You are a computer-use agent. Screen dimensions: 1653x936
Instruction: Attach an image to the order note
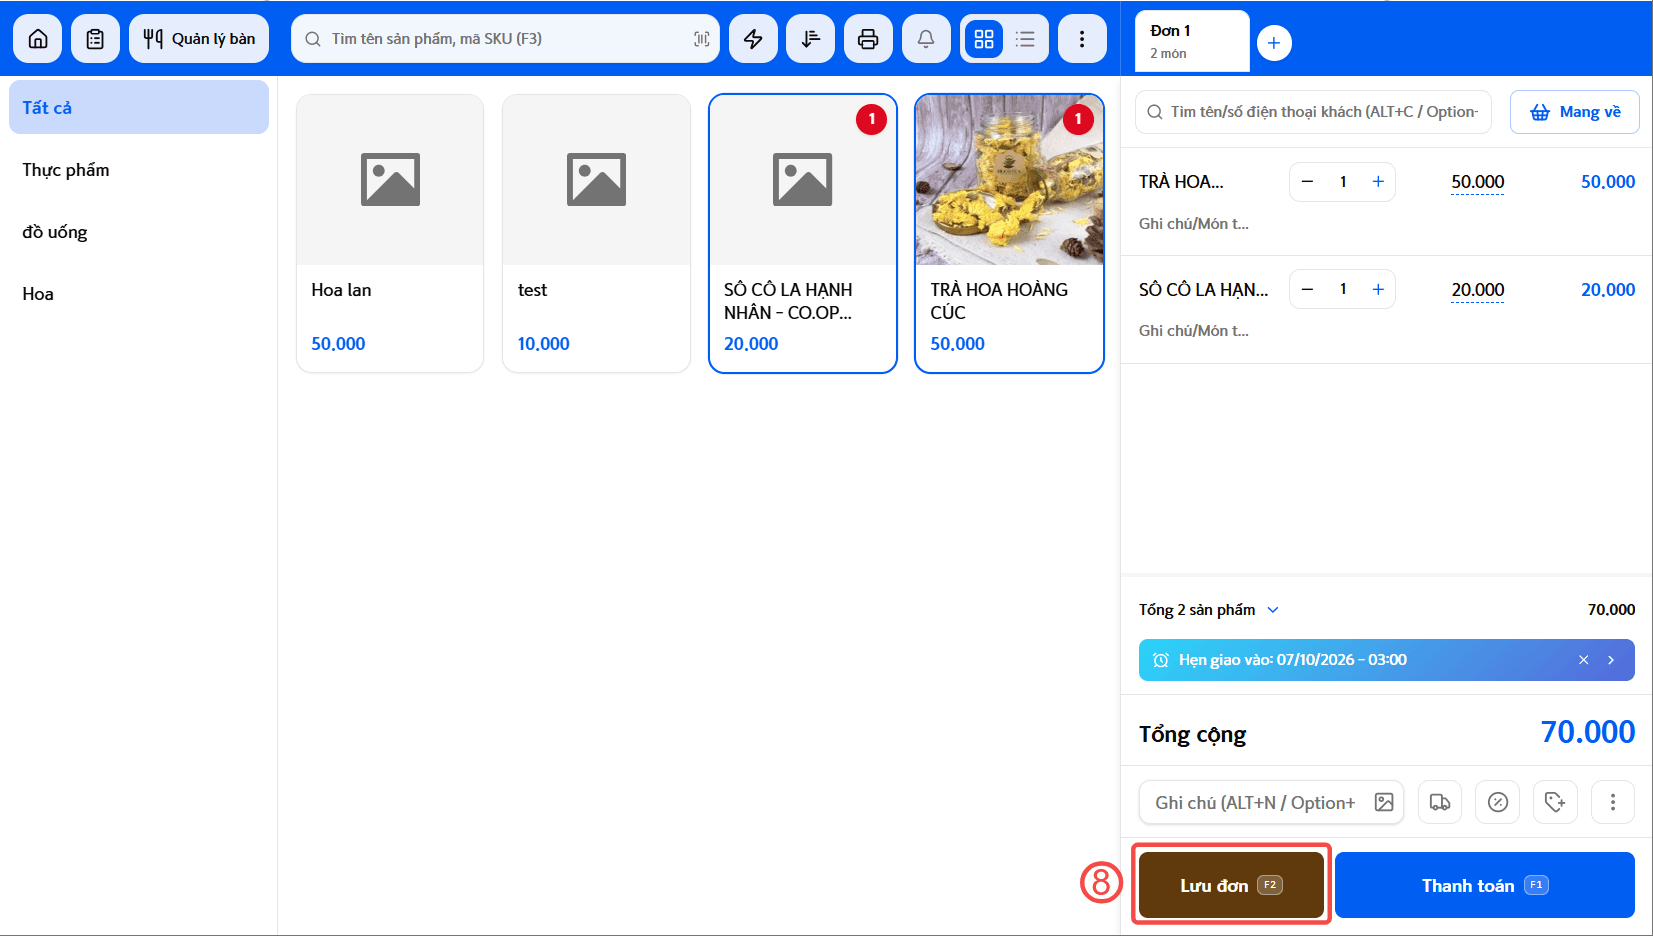1384,802
